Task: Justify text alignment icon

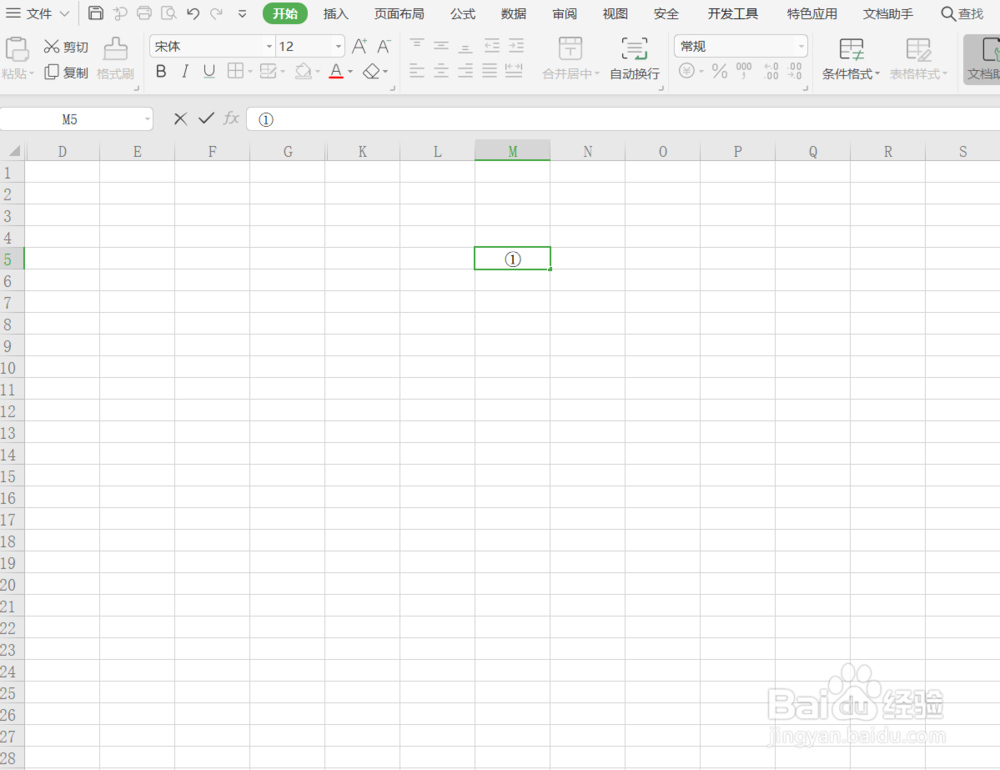Action: (490, 71)
